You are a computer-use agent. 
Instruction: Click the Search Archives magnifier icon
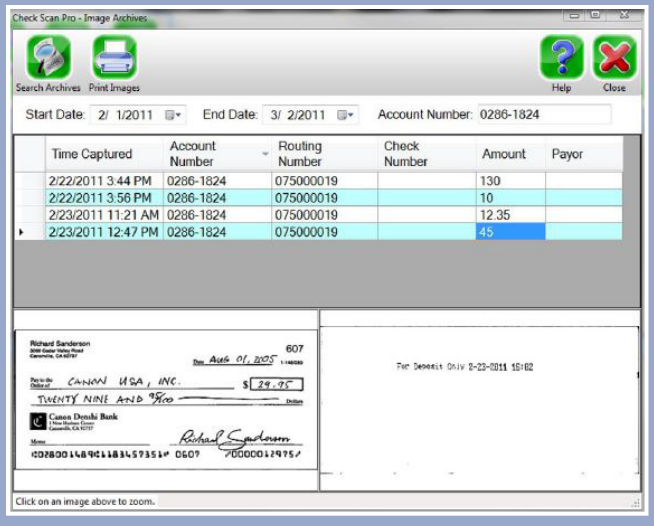(48, 57)
